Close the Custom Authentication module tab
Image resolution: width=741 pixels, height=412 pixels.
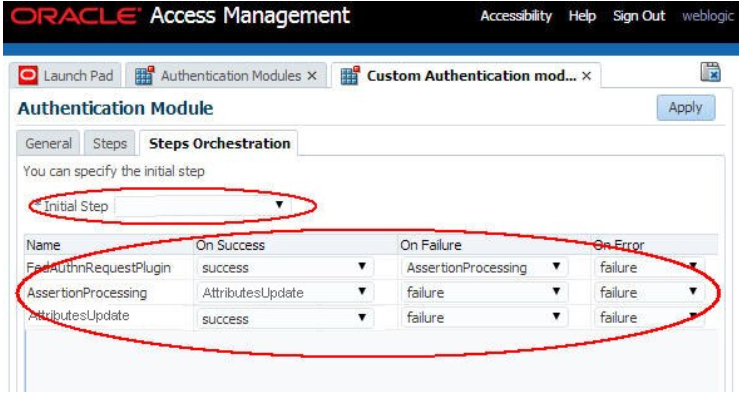[586, 76]
